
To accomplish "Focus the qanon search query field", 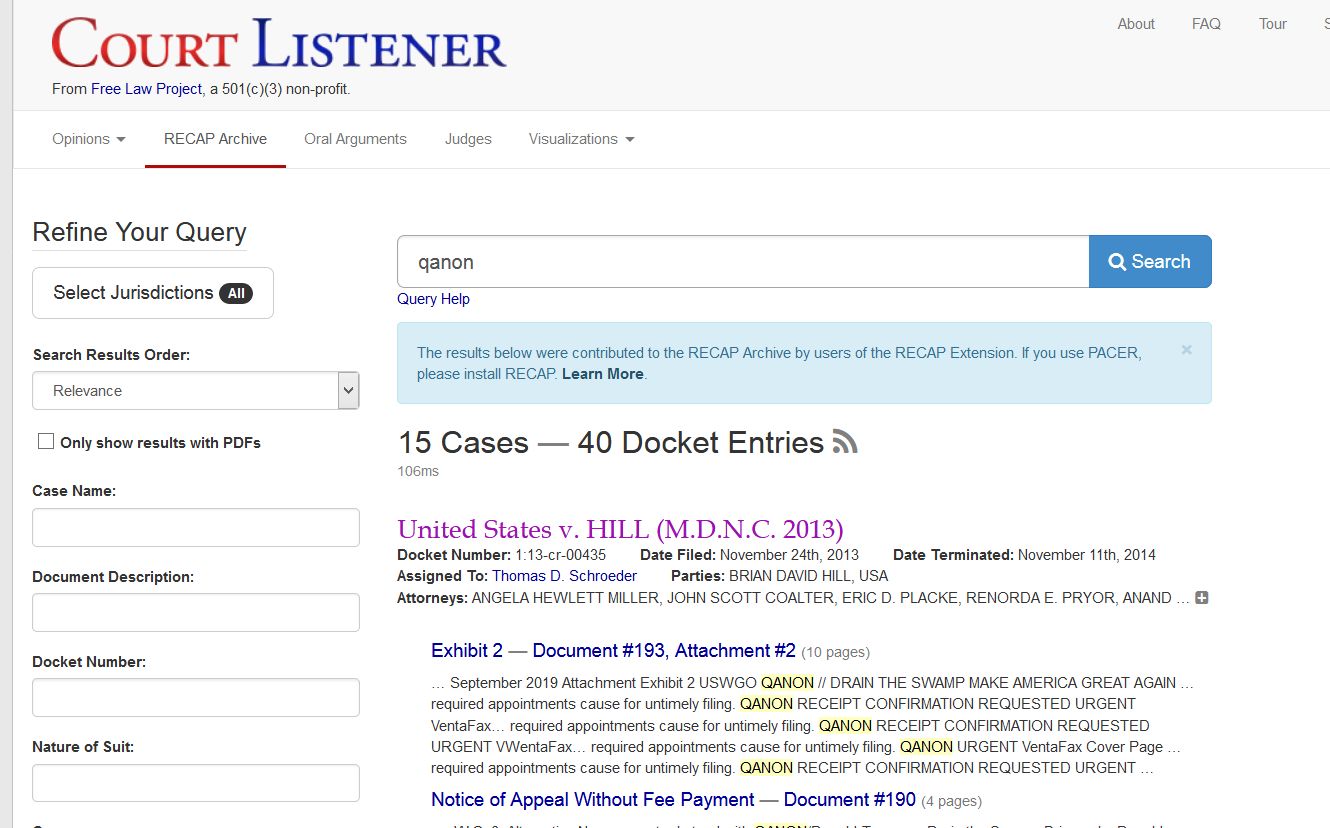I will [743, 262].
